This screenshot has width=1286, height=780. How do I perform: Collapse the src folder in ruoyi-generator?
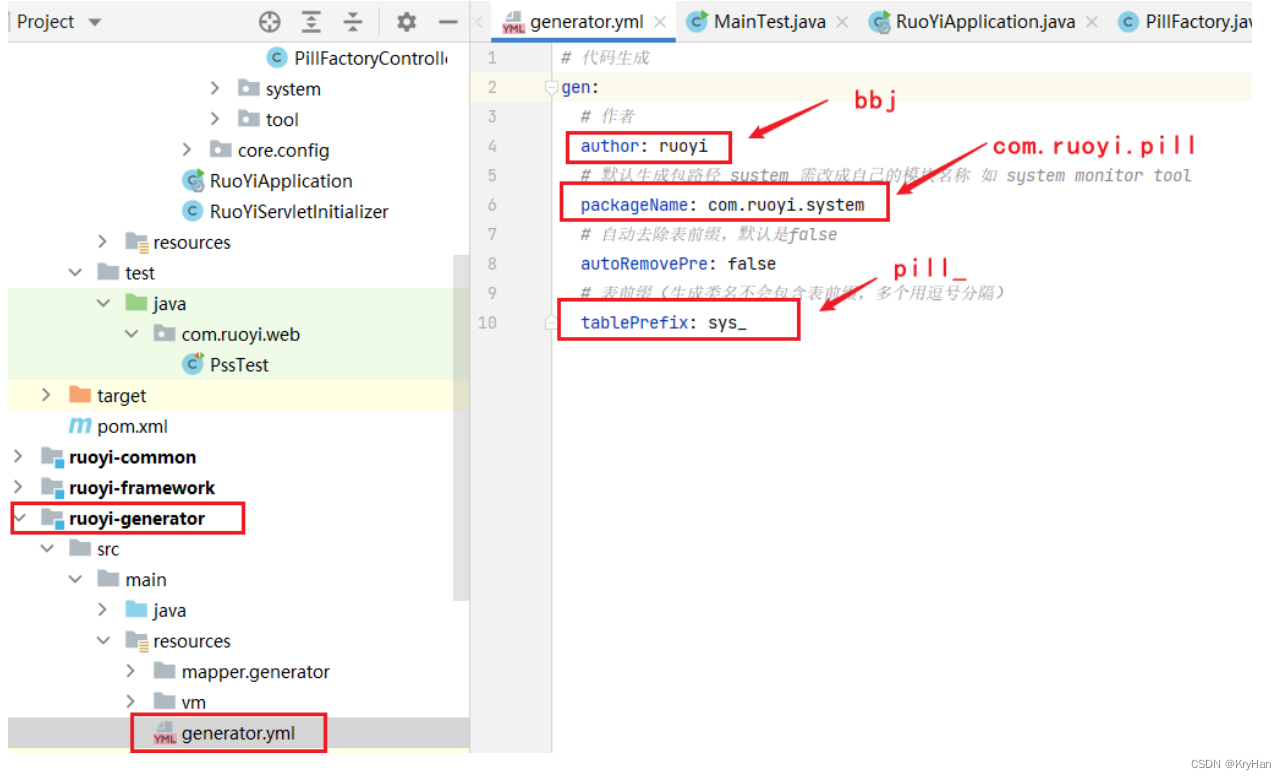click(x=47, y=549)
